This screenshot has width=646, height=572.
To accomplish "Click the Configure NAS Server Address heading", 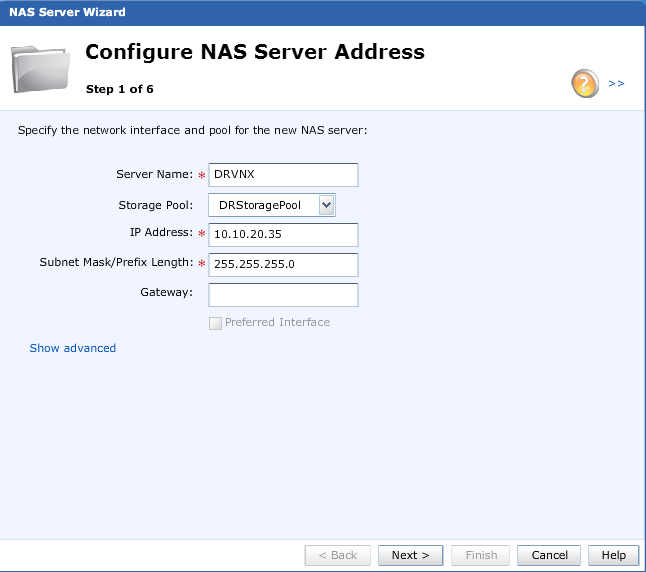I will coord(255,52).
